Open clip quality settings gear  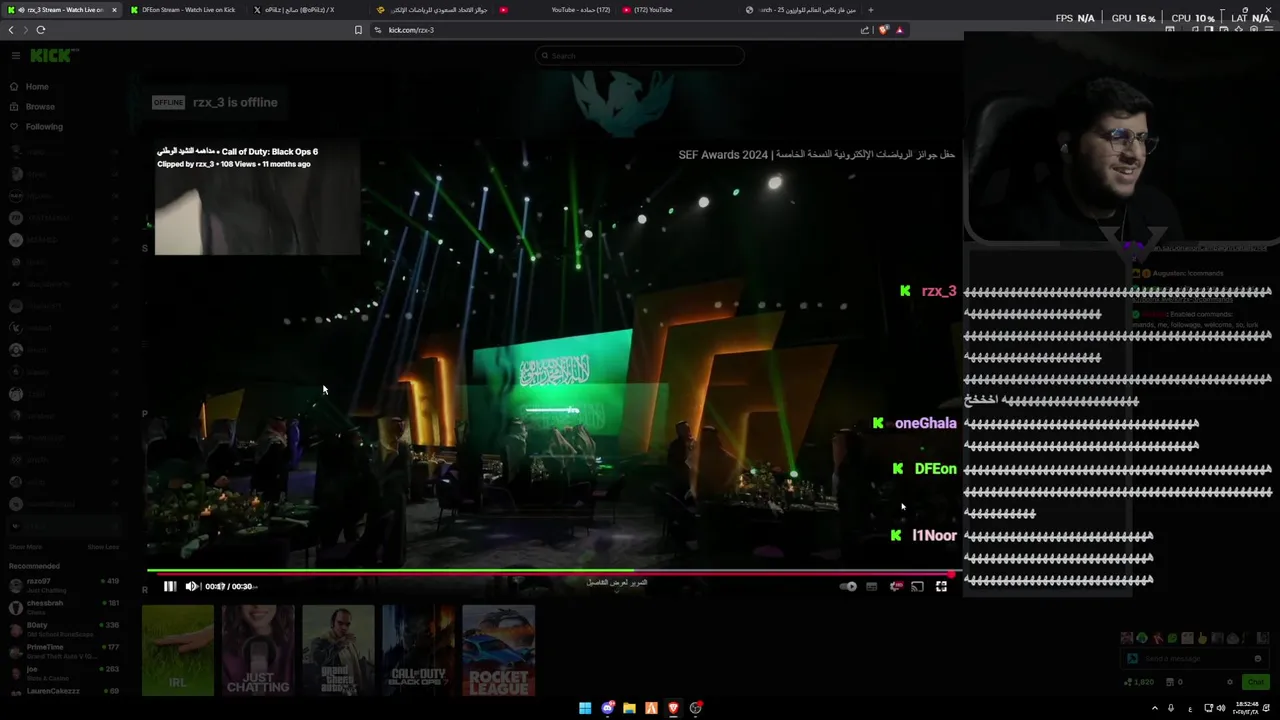tap(895, 587)
